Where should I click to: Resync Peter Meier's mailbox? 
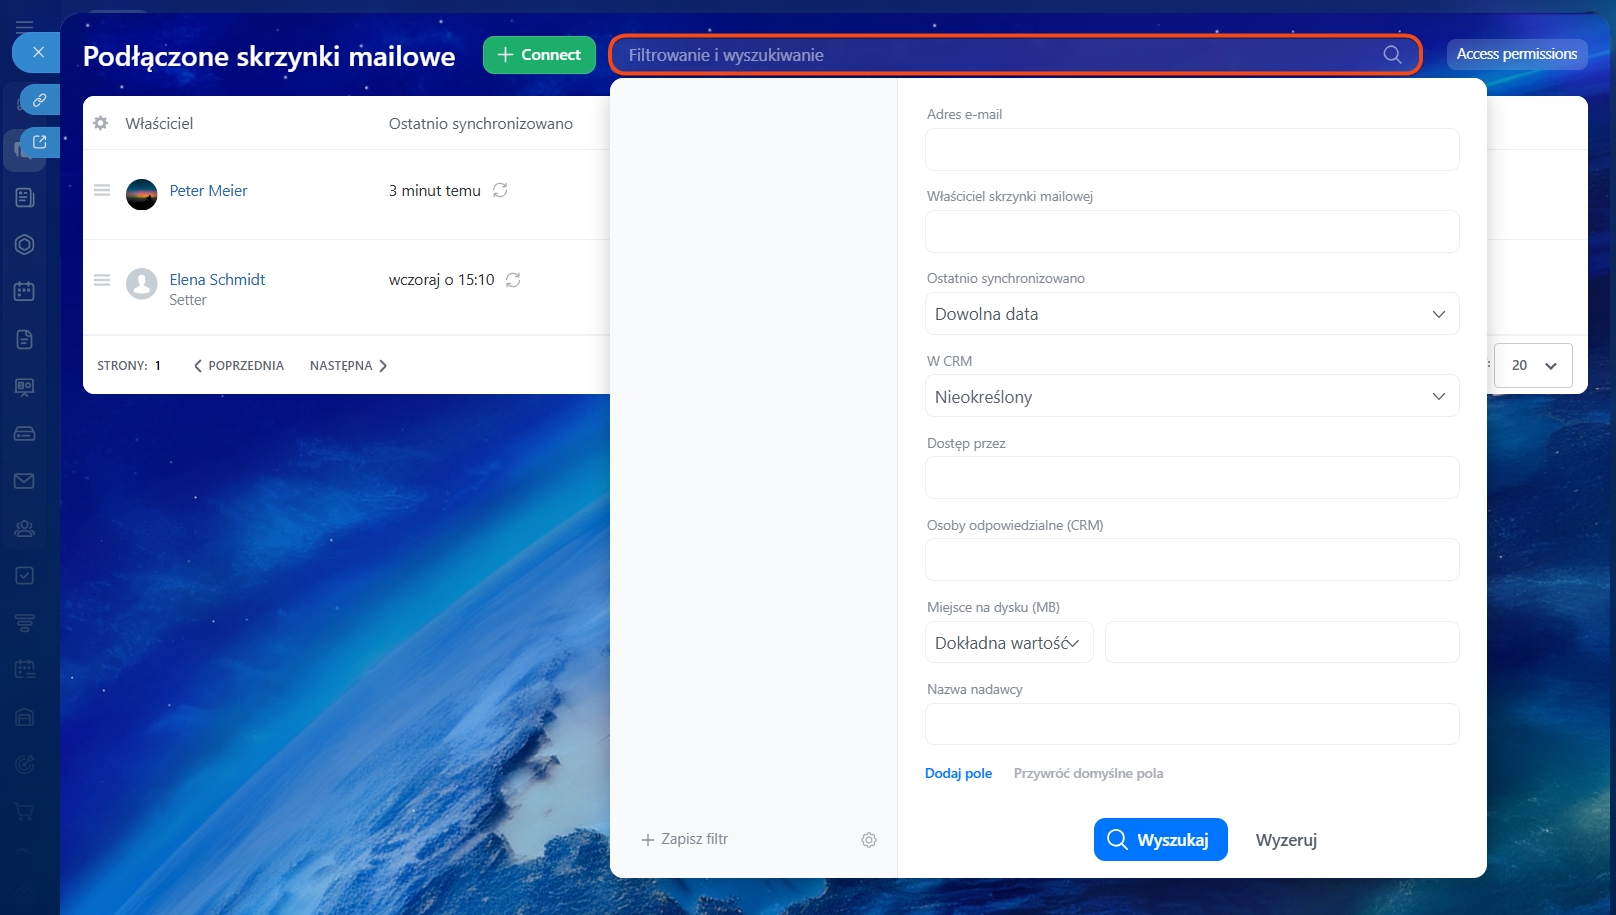[500, 190]
